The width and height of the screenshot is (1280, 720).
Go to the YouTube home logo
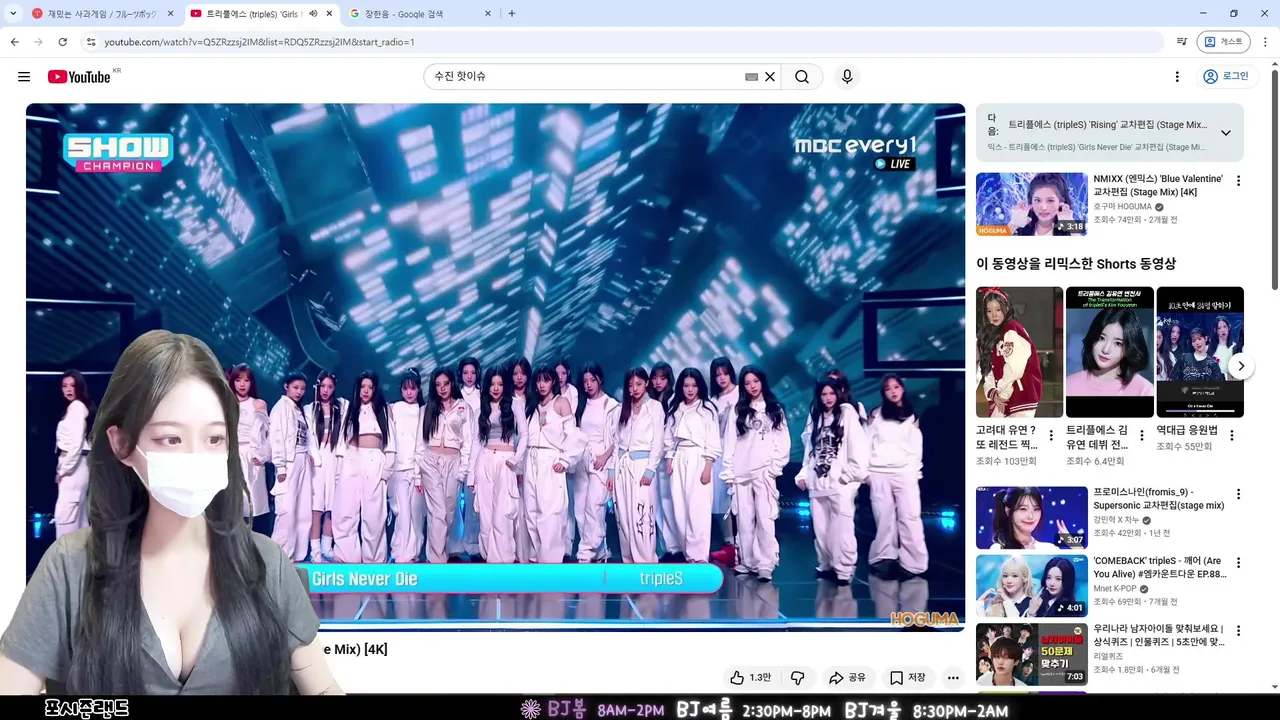[x=79, y=77]
